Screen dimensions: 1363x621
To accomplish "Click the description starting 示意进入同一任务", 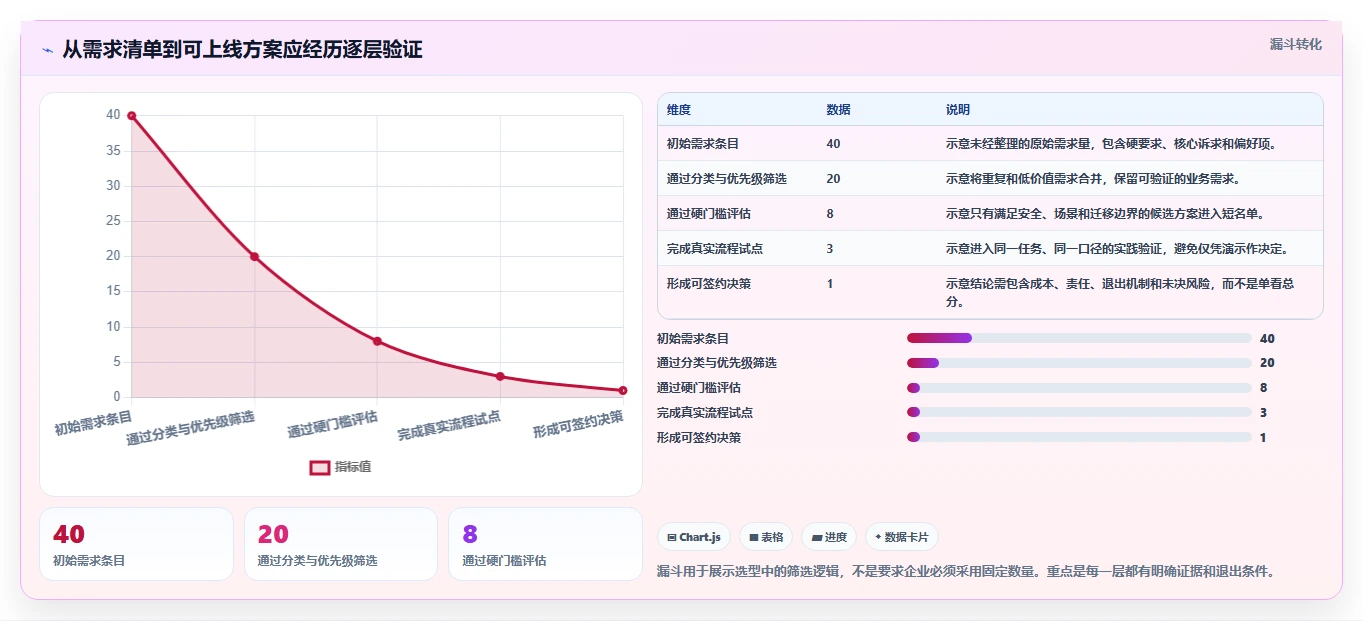I will tap(1119, 249).
